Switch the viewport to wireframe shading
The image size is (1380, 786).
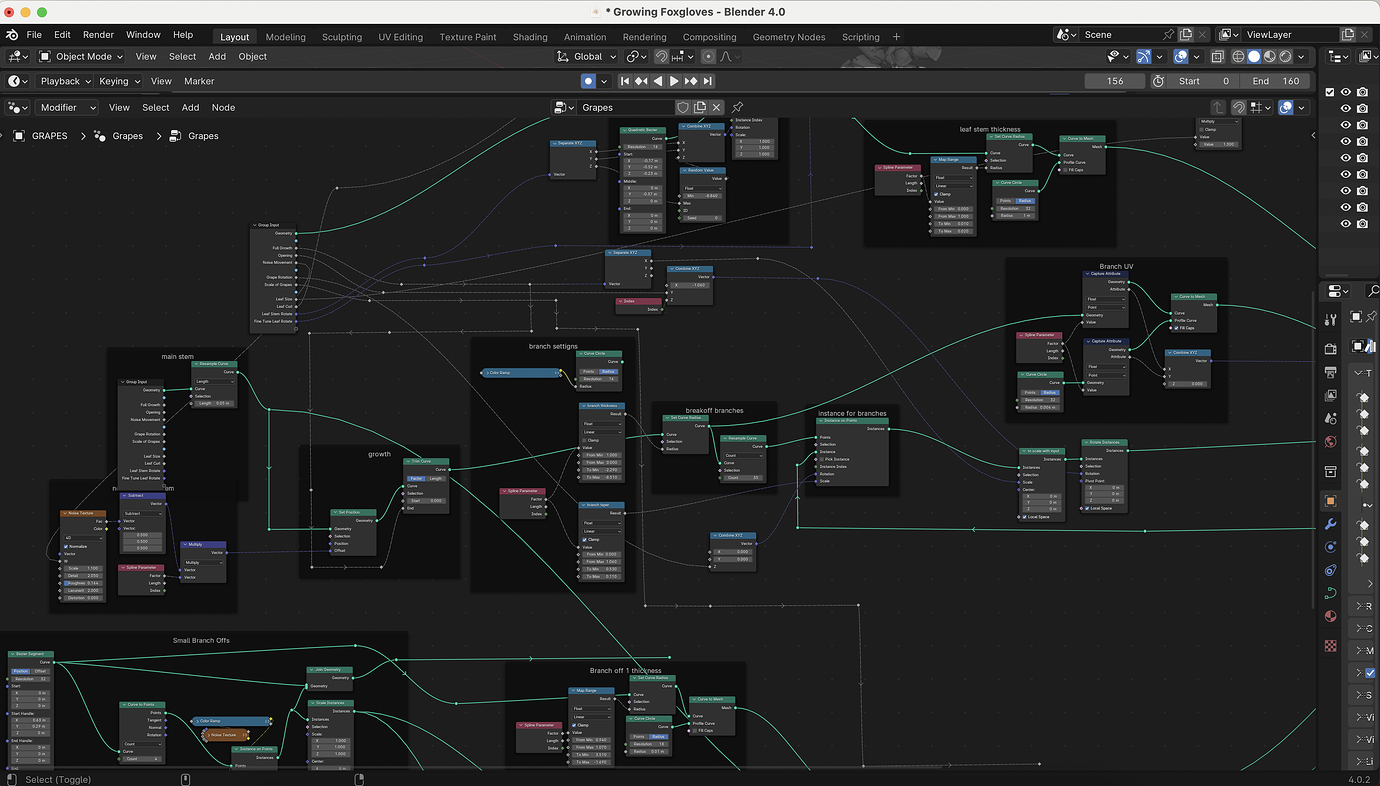[x=1238, y=56]
